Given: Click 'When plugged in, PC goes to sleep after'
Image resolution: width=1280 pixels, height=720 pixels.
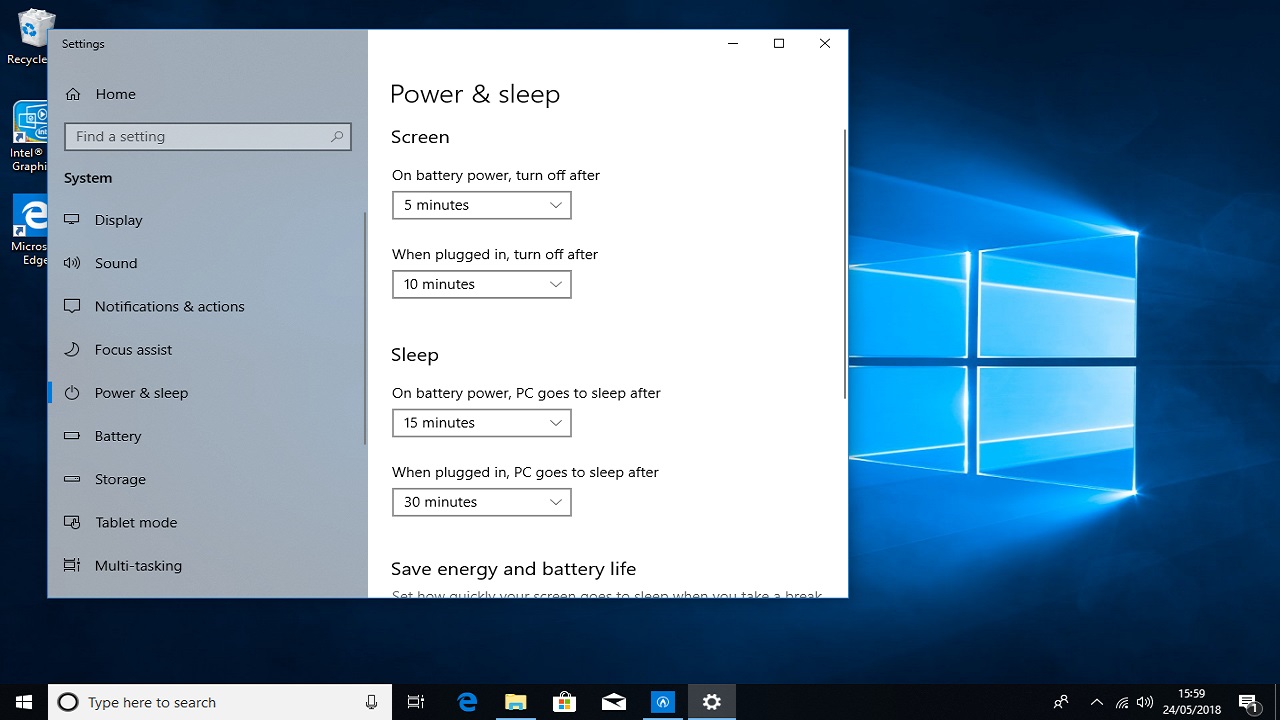Looking at the screenshot, I should click(x=525, y=472).
